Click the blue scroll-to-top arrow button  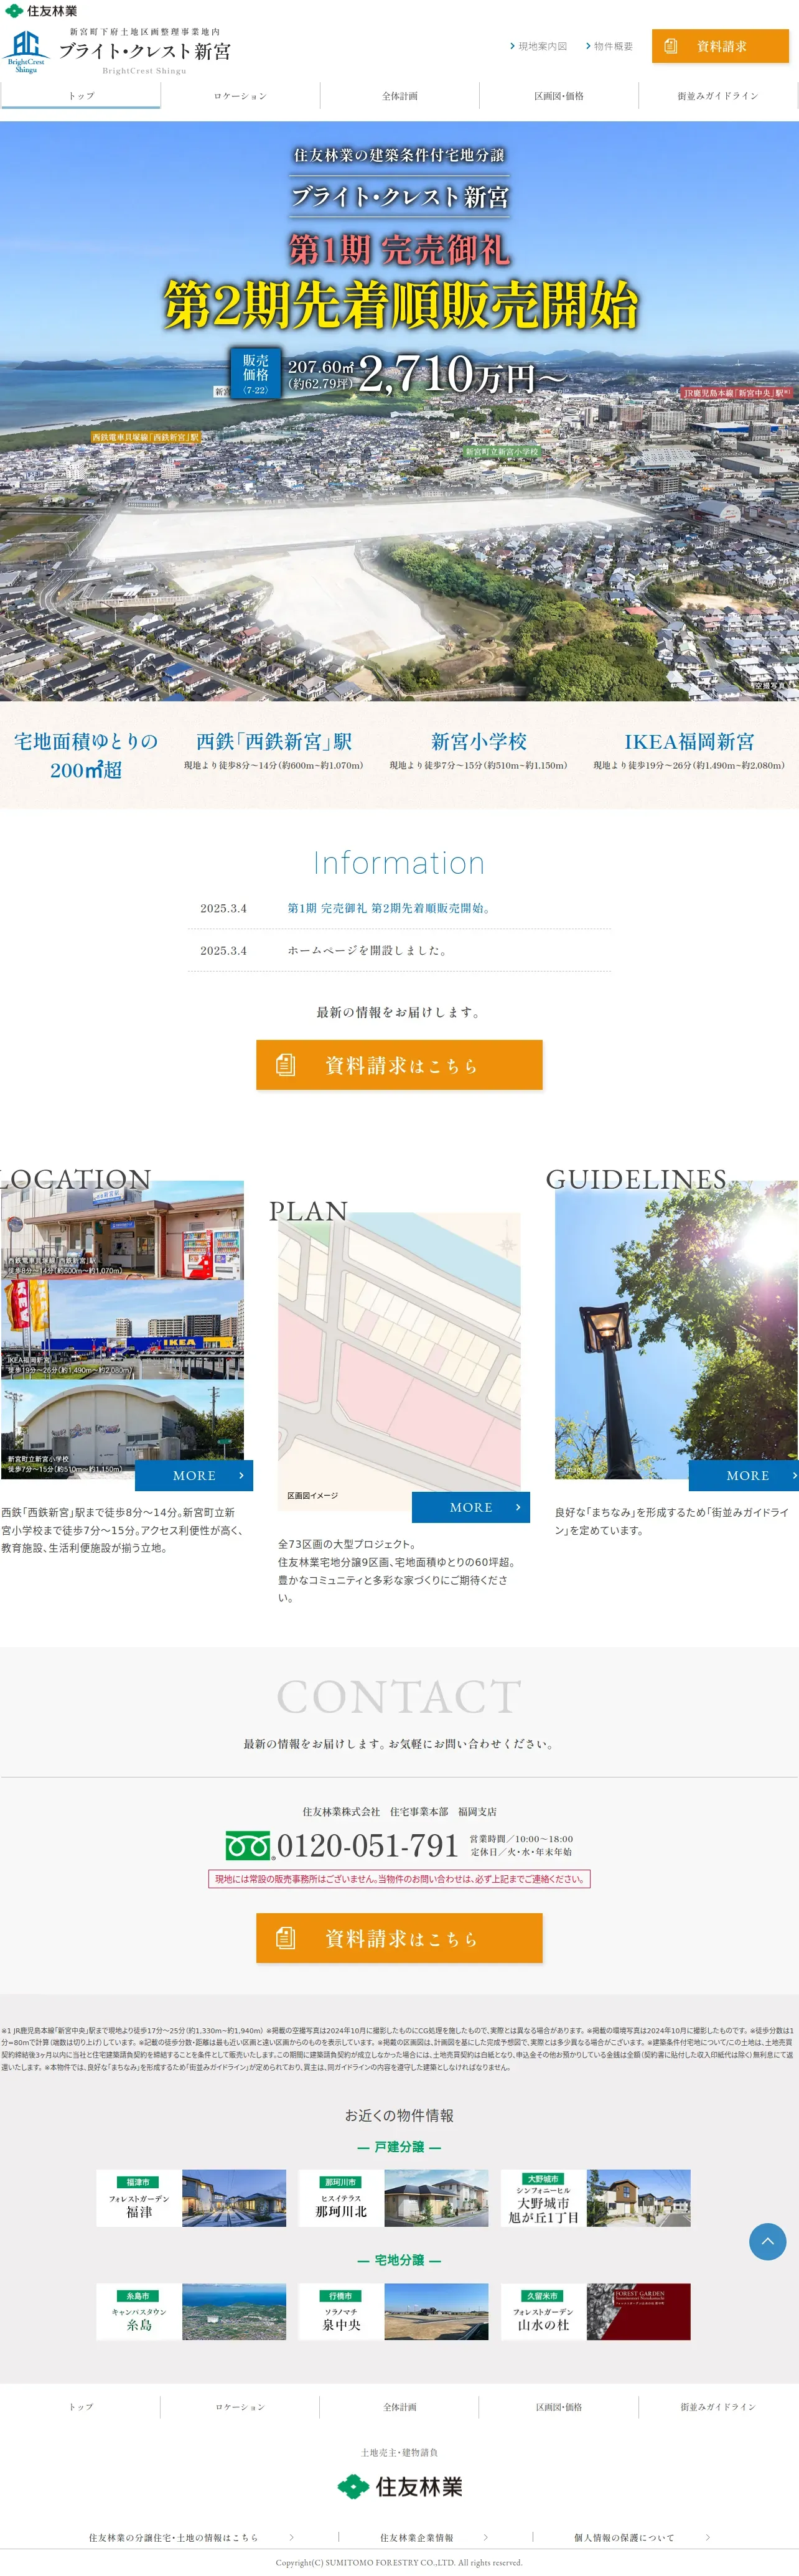click(767, 2241)
